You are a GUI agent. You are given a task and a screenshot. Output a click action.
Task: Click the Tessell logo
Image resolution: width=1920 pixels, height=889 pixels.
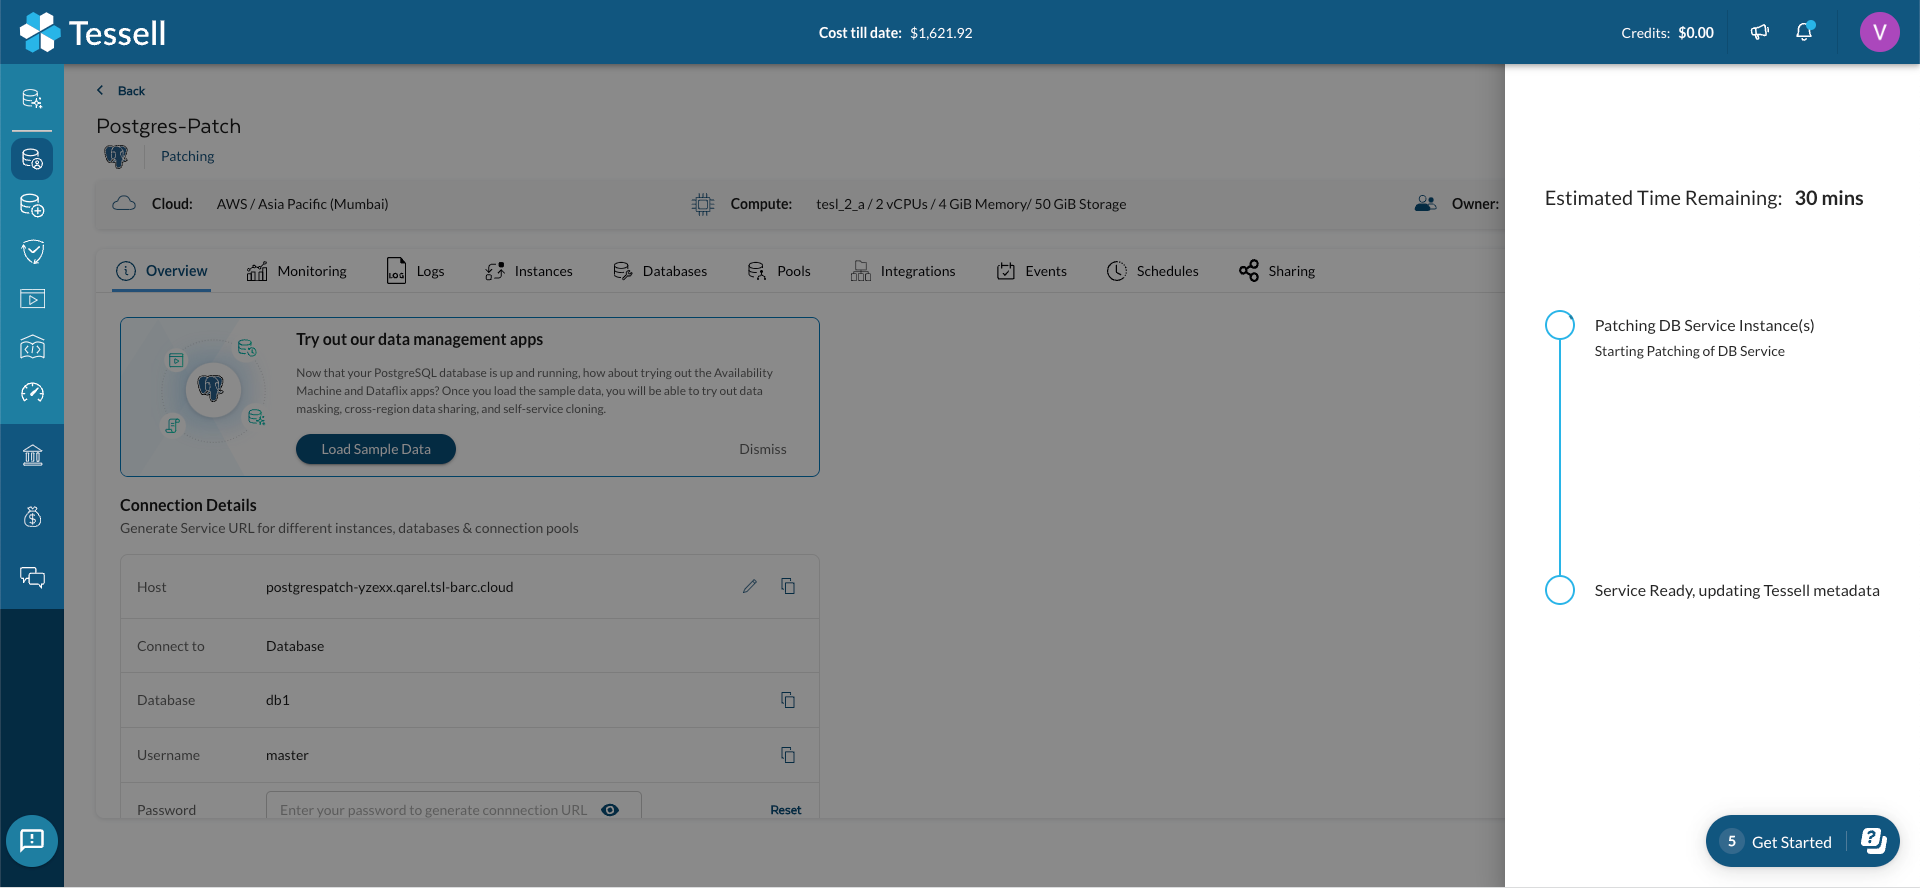click(x=93, y=32)
